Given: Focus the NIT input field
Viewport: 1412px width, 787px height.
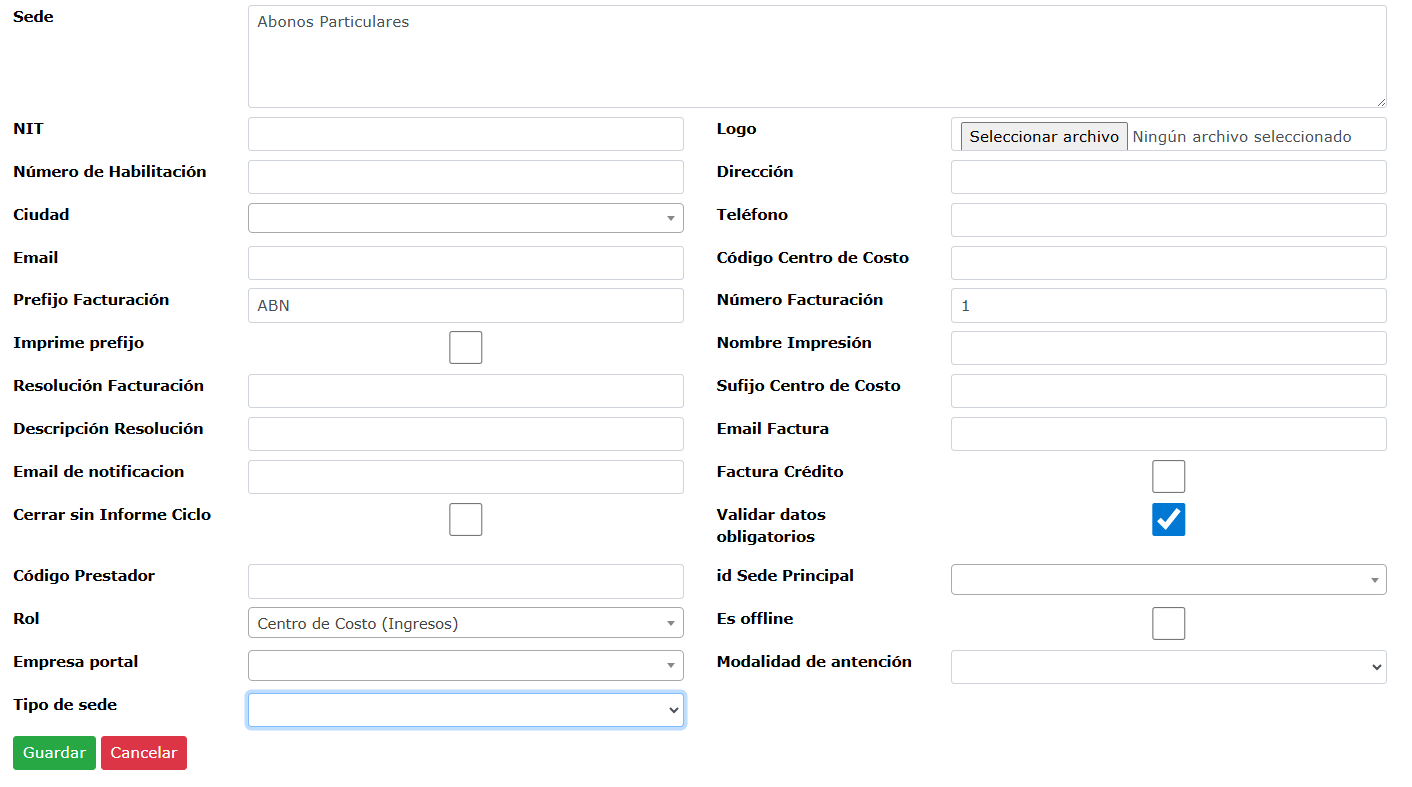Looking at the screenshot, I should [466, 134].
